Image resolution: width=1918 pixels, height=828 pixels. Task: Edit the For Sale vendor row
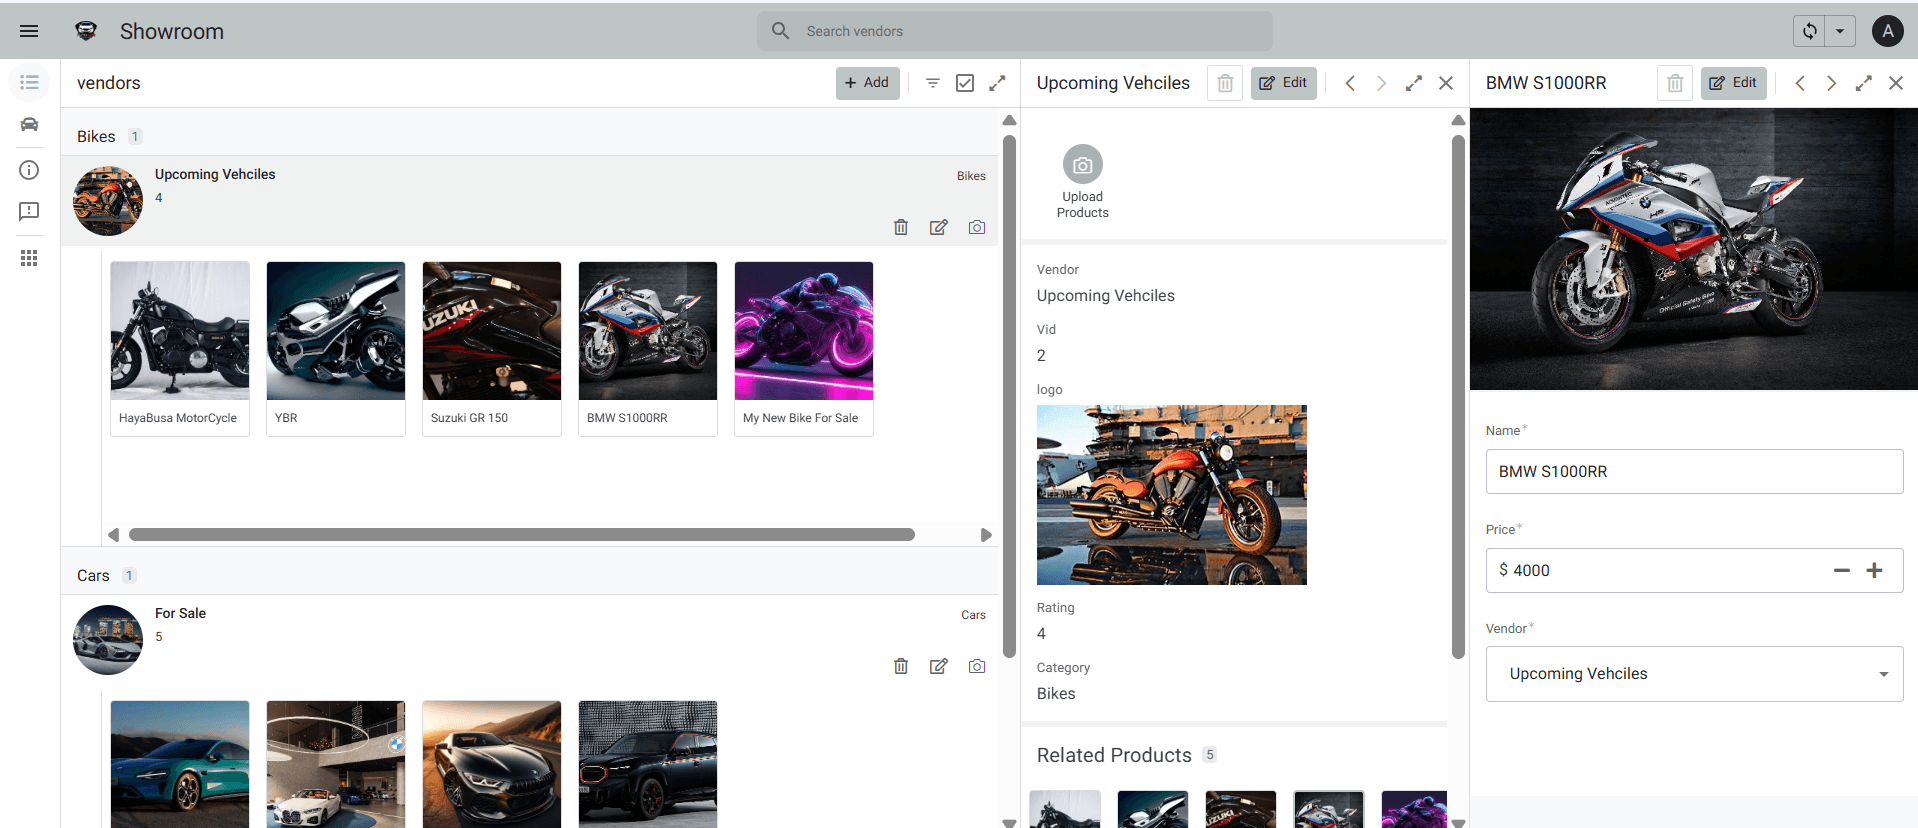938,666
